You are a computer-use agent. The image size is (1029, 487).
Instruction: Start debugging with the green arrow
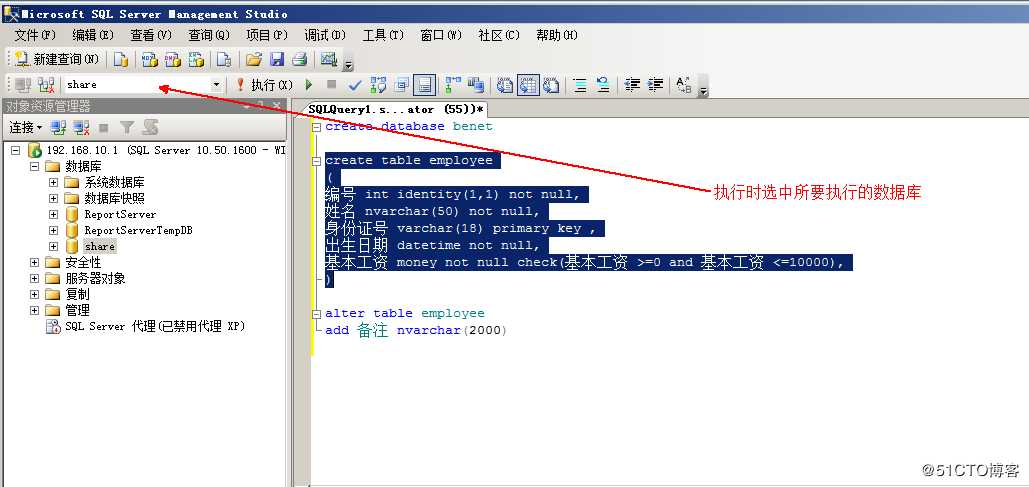tap(309, 85)
